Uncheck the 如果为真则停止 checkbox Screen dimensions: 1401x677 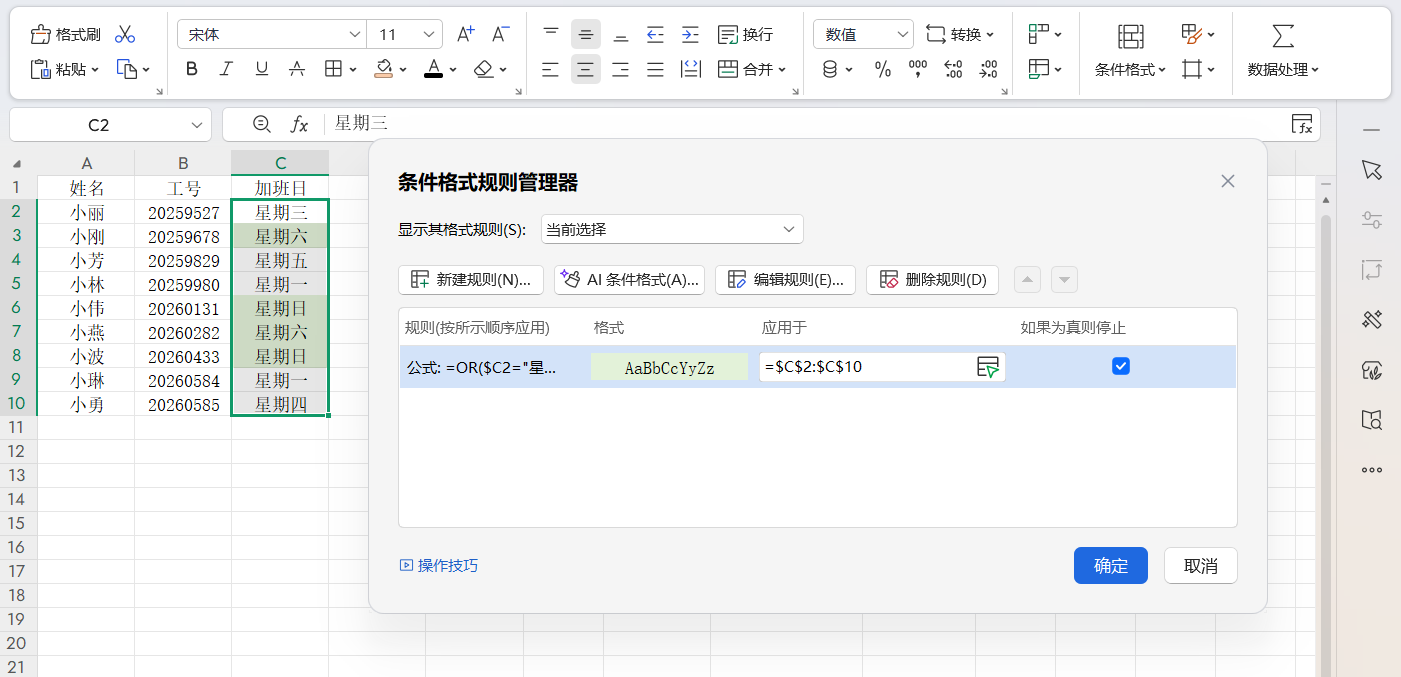(1120, 366)
